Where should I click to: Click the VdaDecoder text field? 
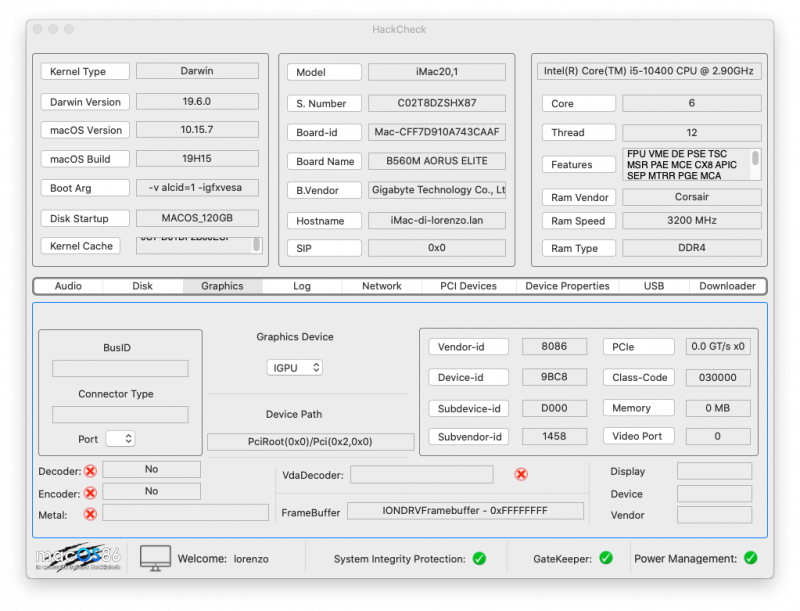422,474
